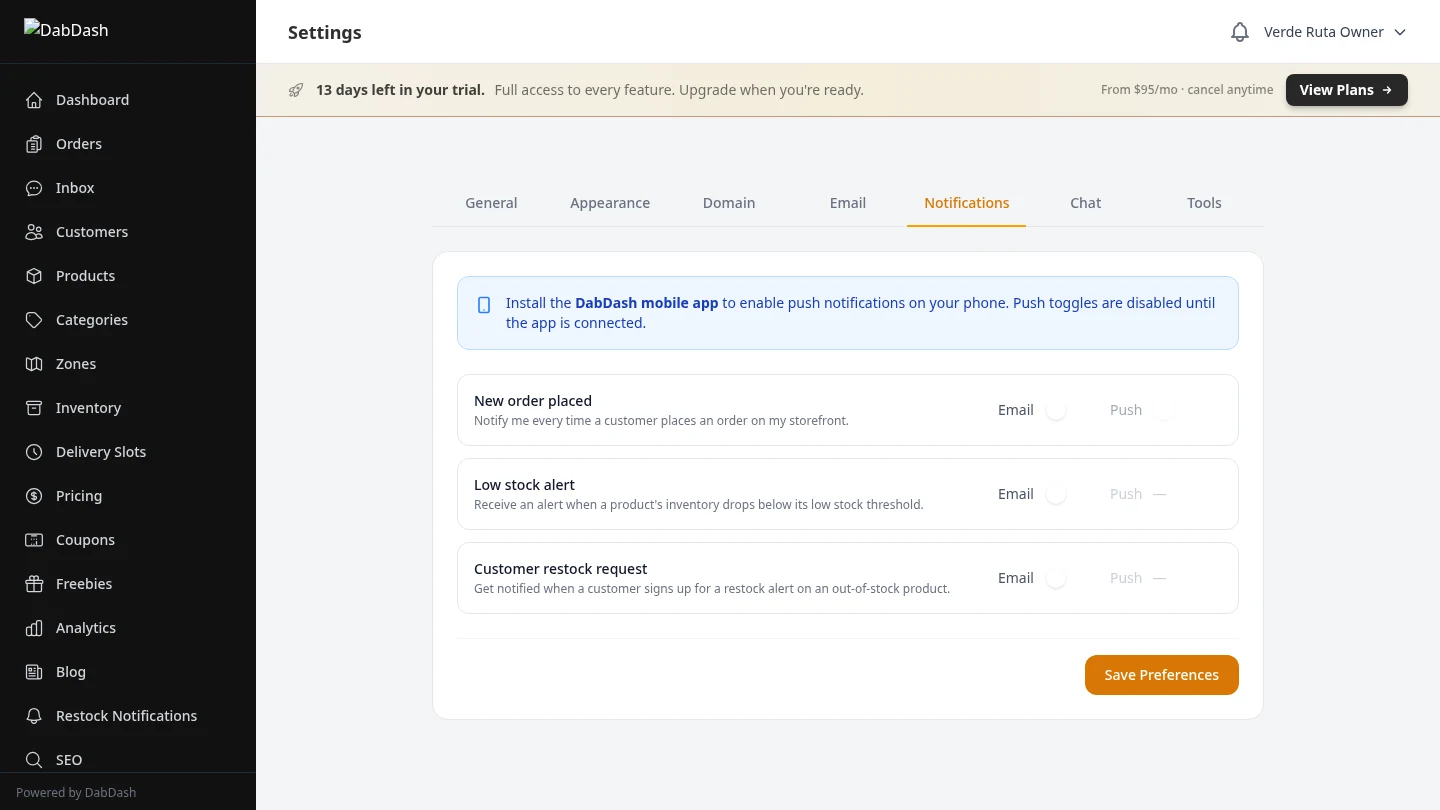Go to the Products page
Image resolution: width=1440 pixels, height=810 pixels.
coord(85,275)
